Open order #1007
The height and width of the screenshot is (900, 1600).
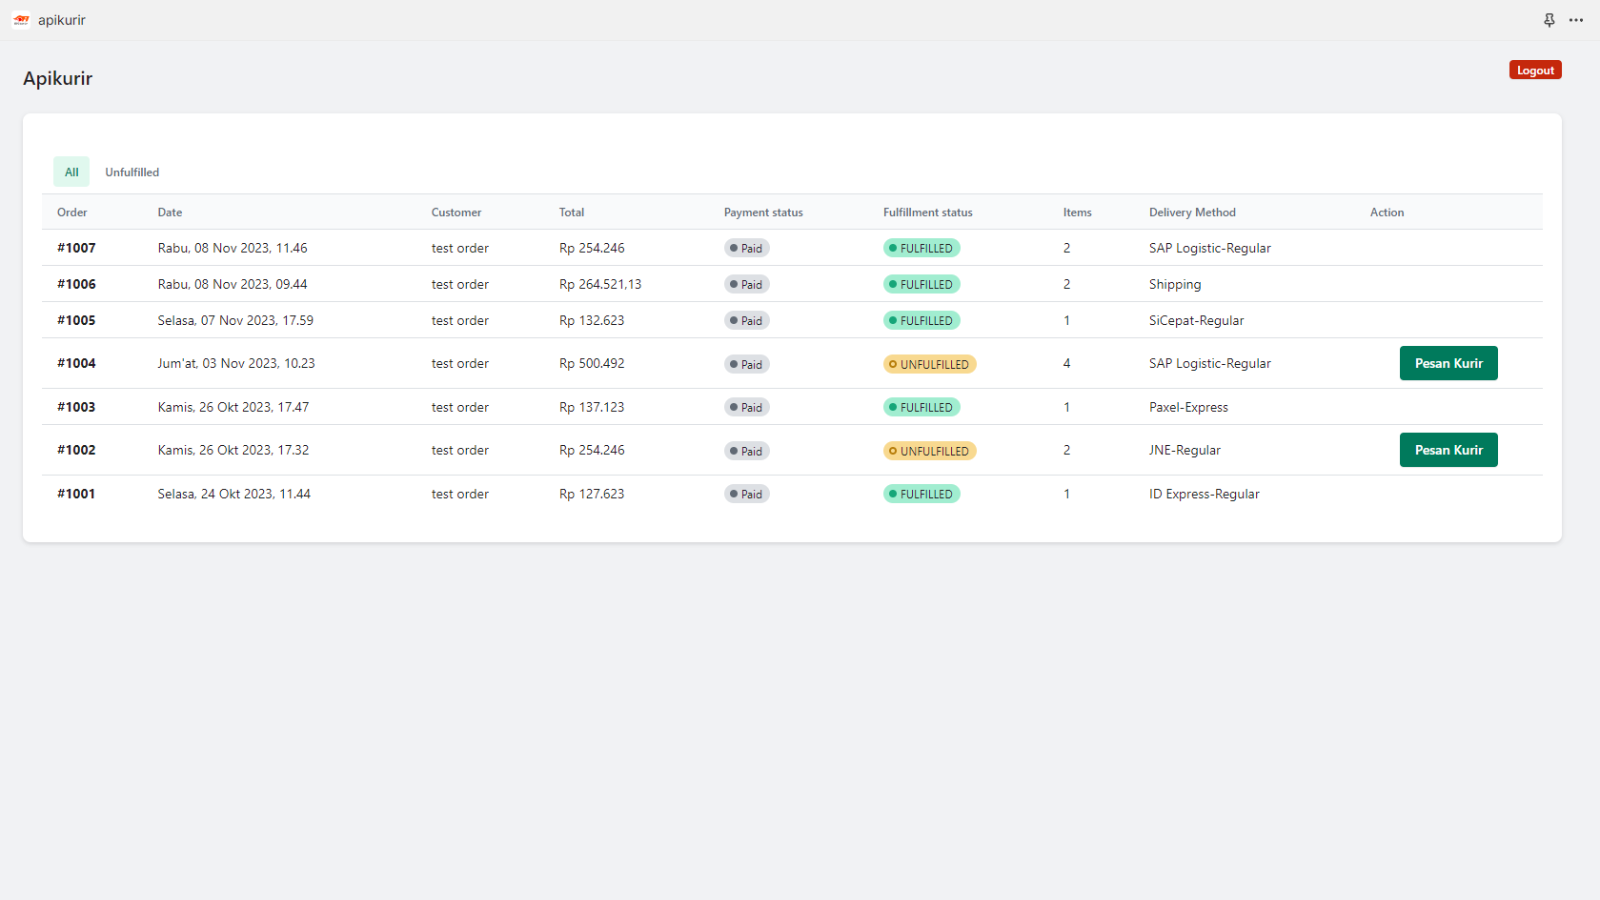[77, 248]
